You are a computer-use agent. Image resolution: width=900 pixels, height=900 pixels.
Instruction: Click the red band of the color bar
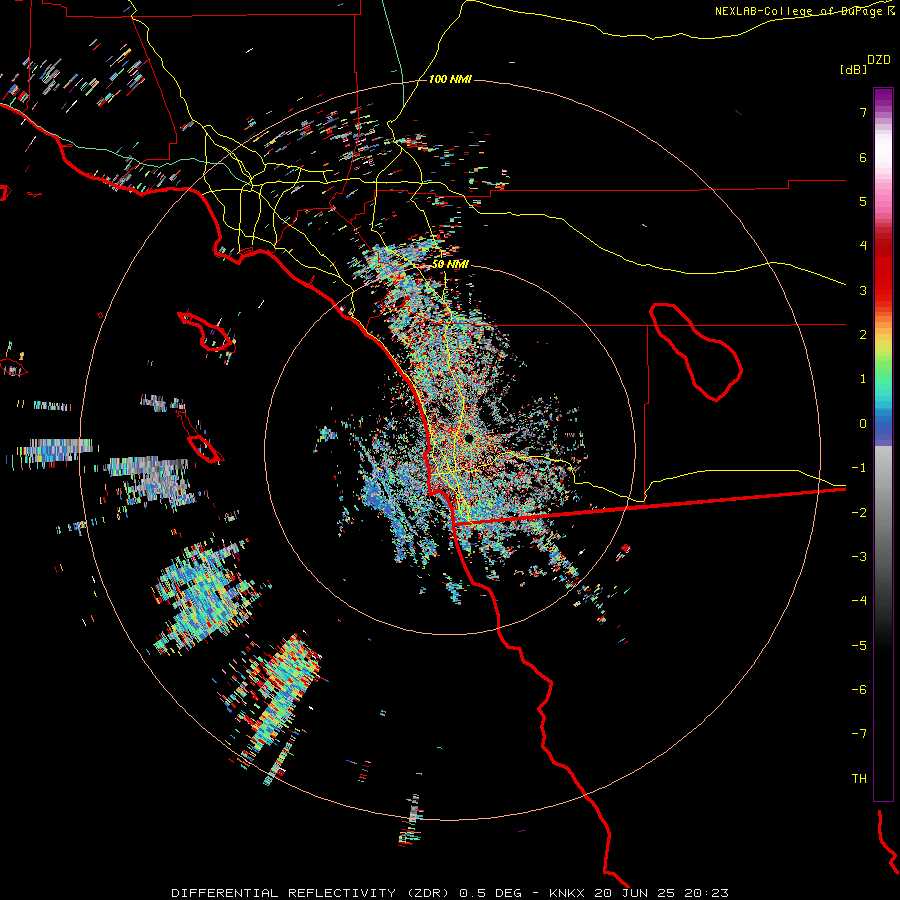pos(883,270)
